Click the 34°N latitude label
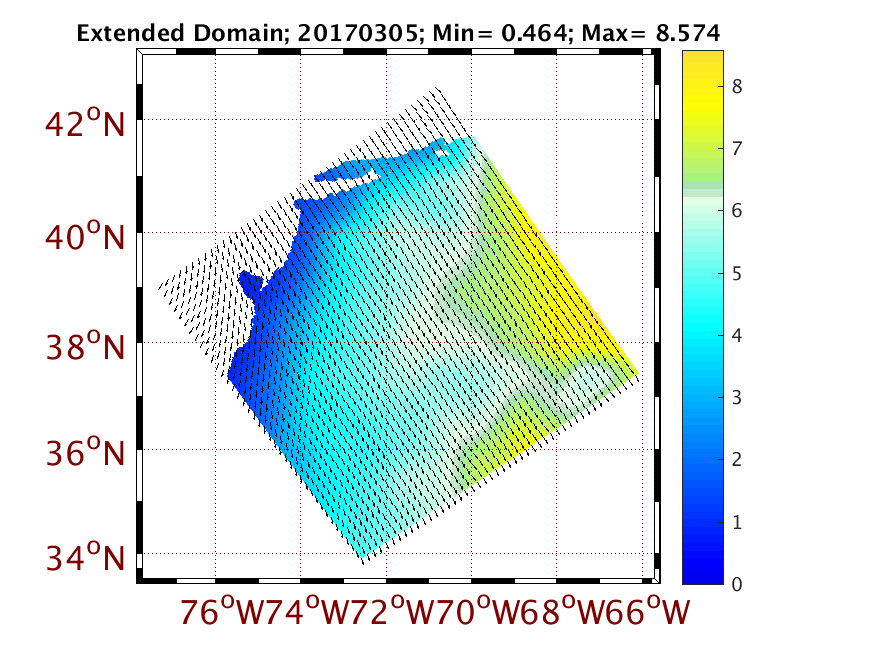 (x=85, y=557)
